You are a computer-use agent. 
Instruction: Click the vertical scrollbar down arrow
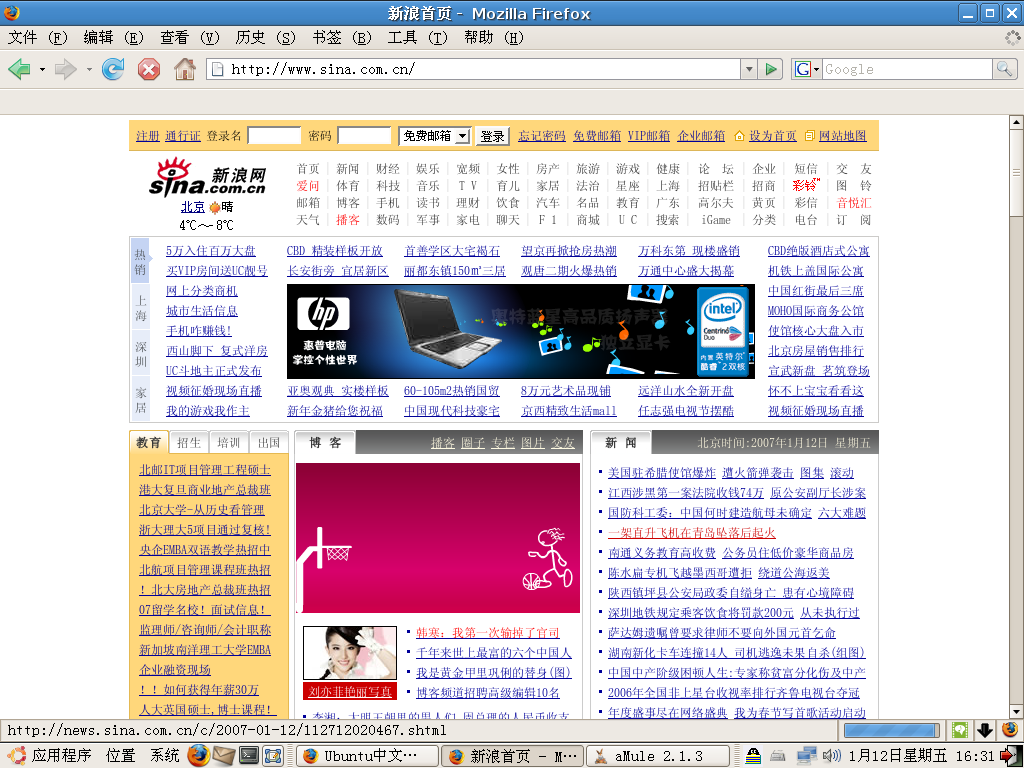pos(1016,712)
